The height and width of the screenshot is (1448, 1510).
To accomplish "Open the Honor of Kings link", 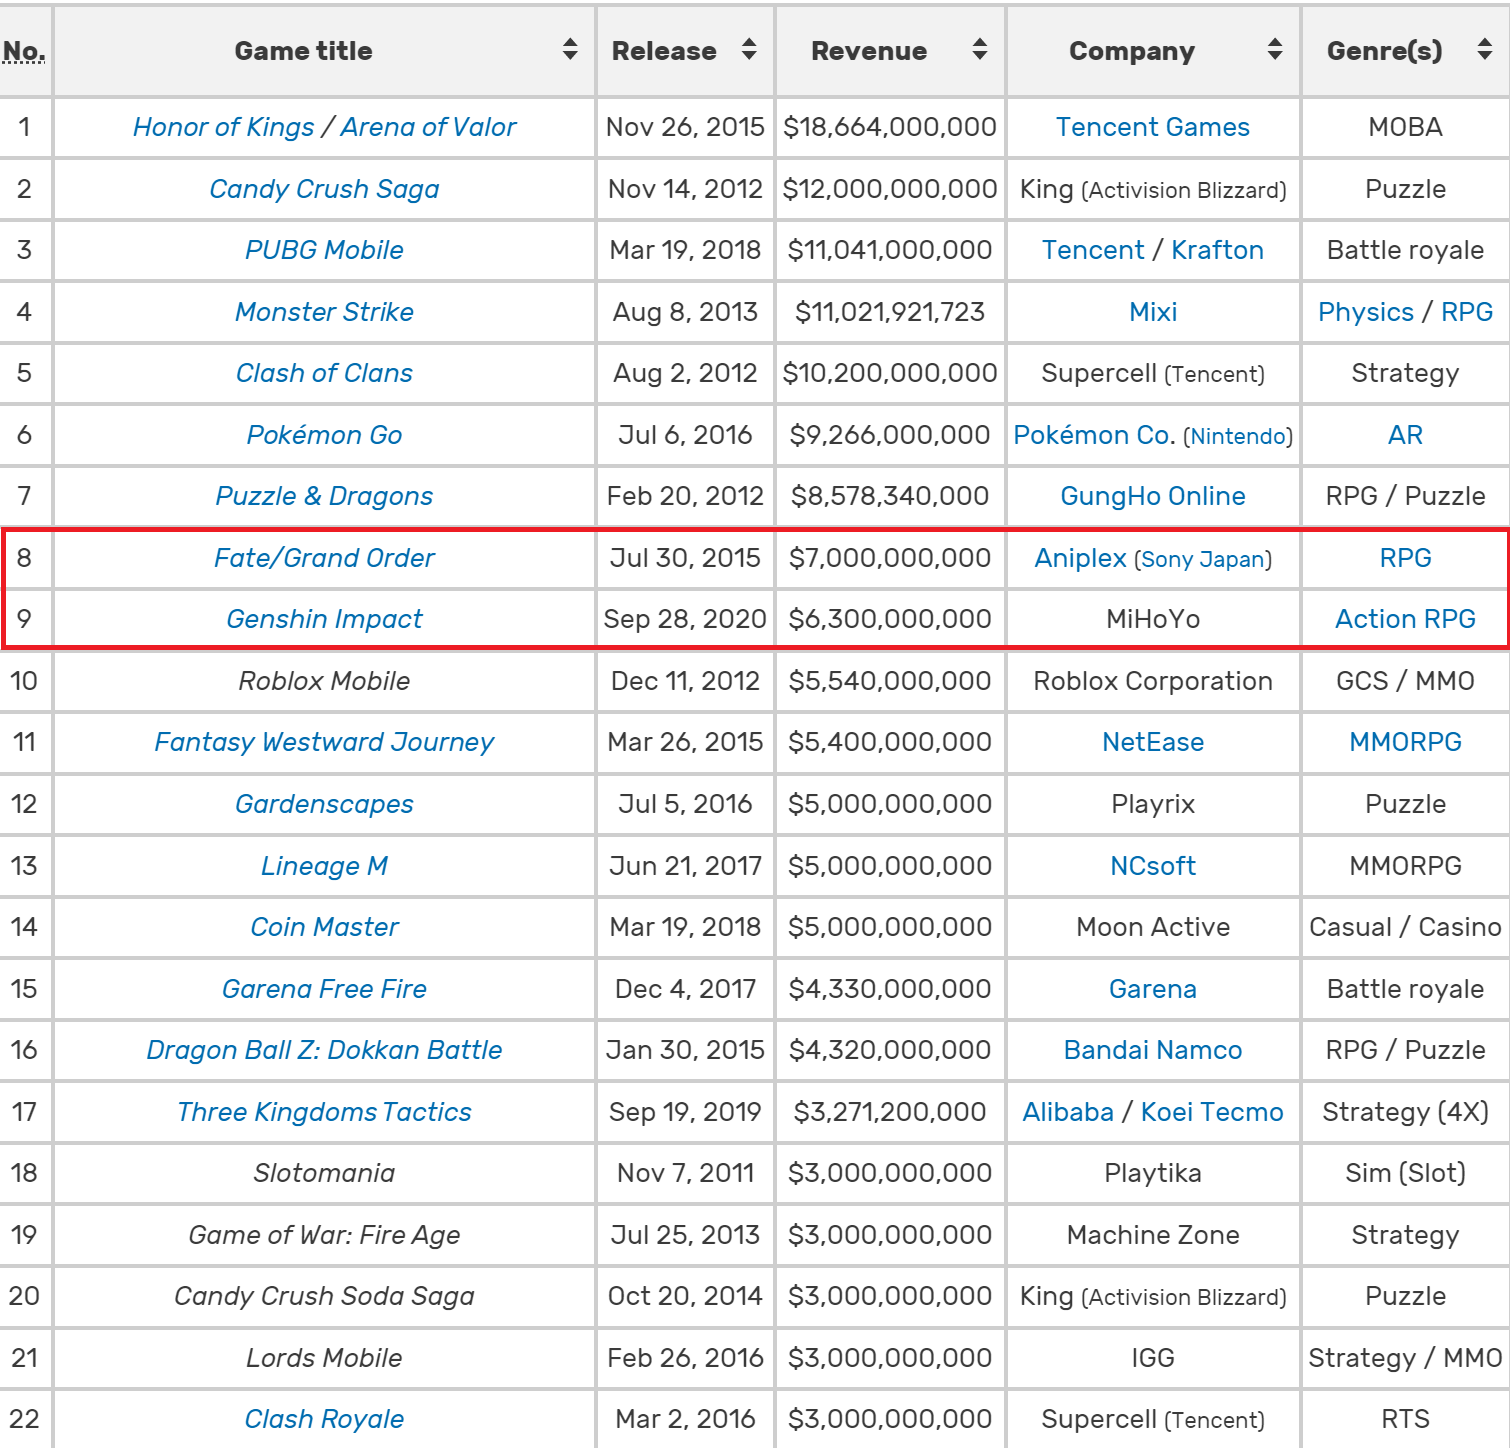I will pos(224,127).
